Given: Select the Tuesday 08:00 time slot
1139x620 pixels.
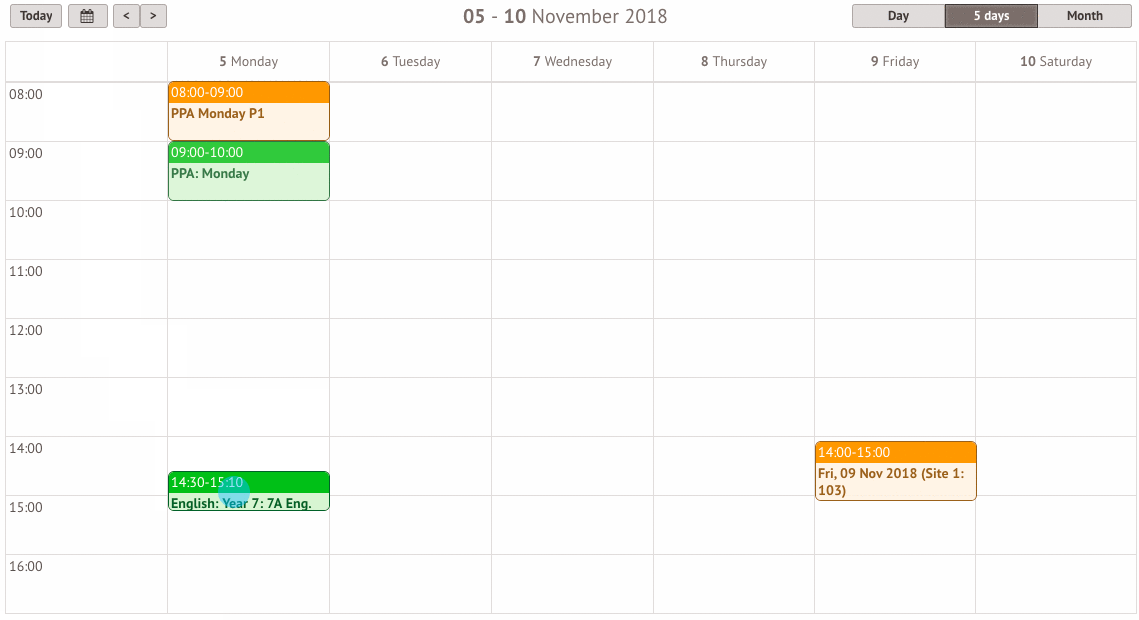Looking at the screenshot, I should point(410,112).
